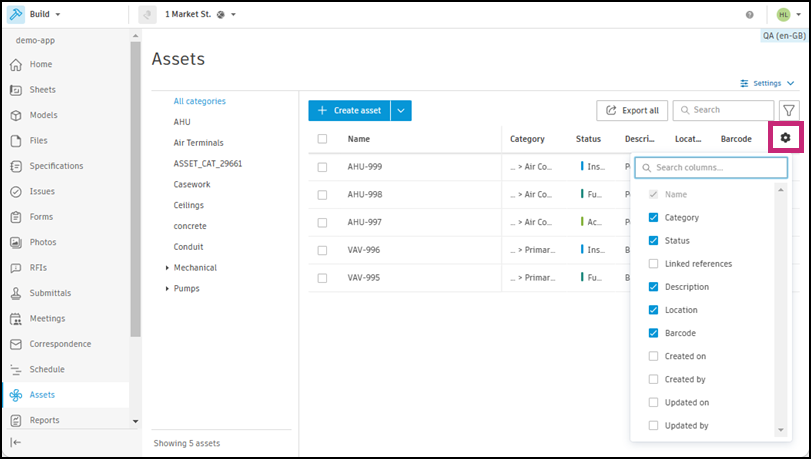Check the AHU-998 row checkbox

pyautogui.click(x=322, y=195)
